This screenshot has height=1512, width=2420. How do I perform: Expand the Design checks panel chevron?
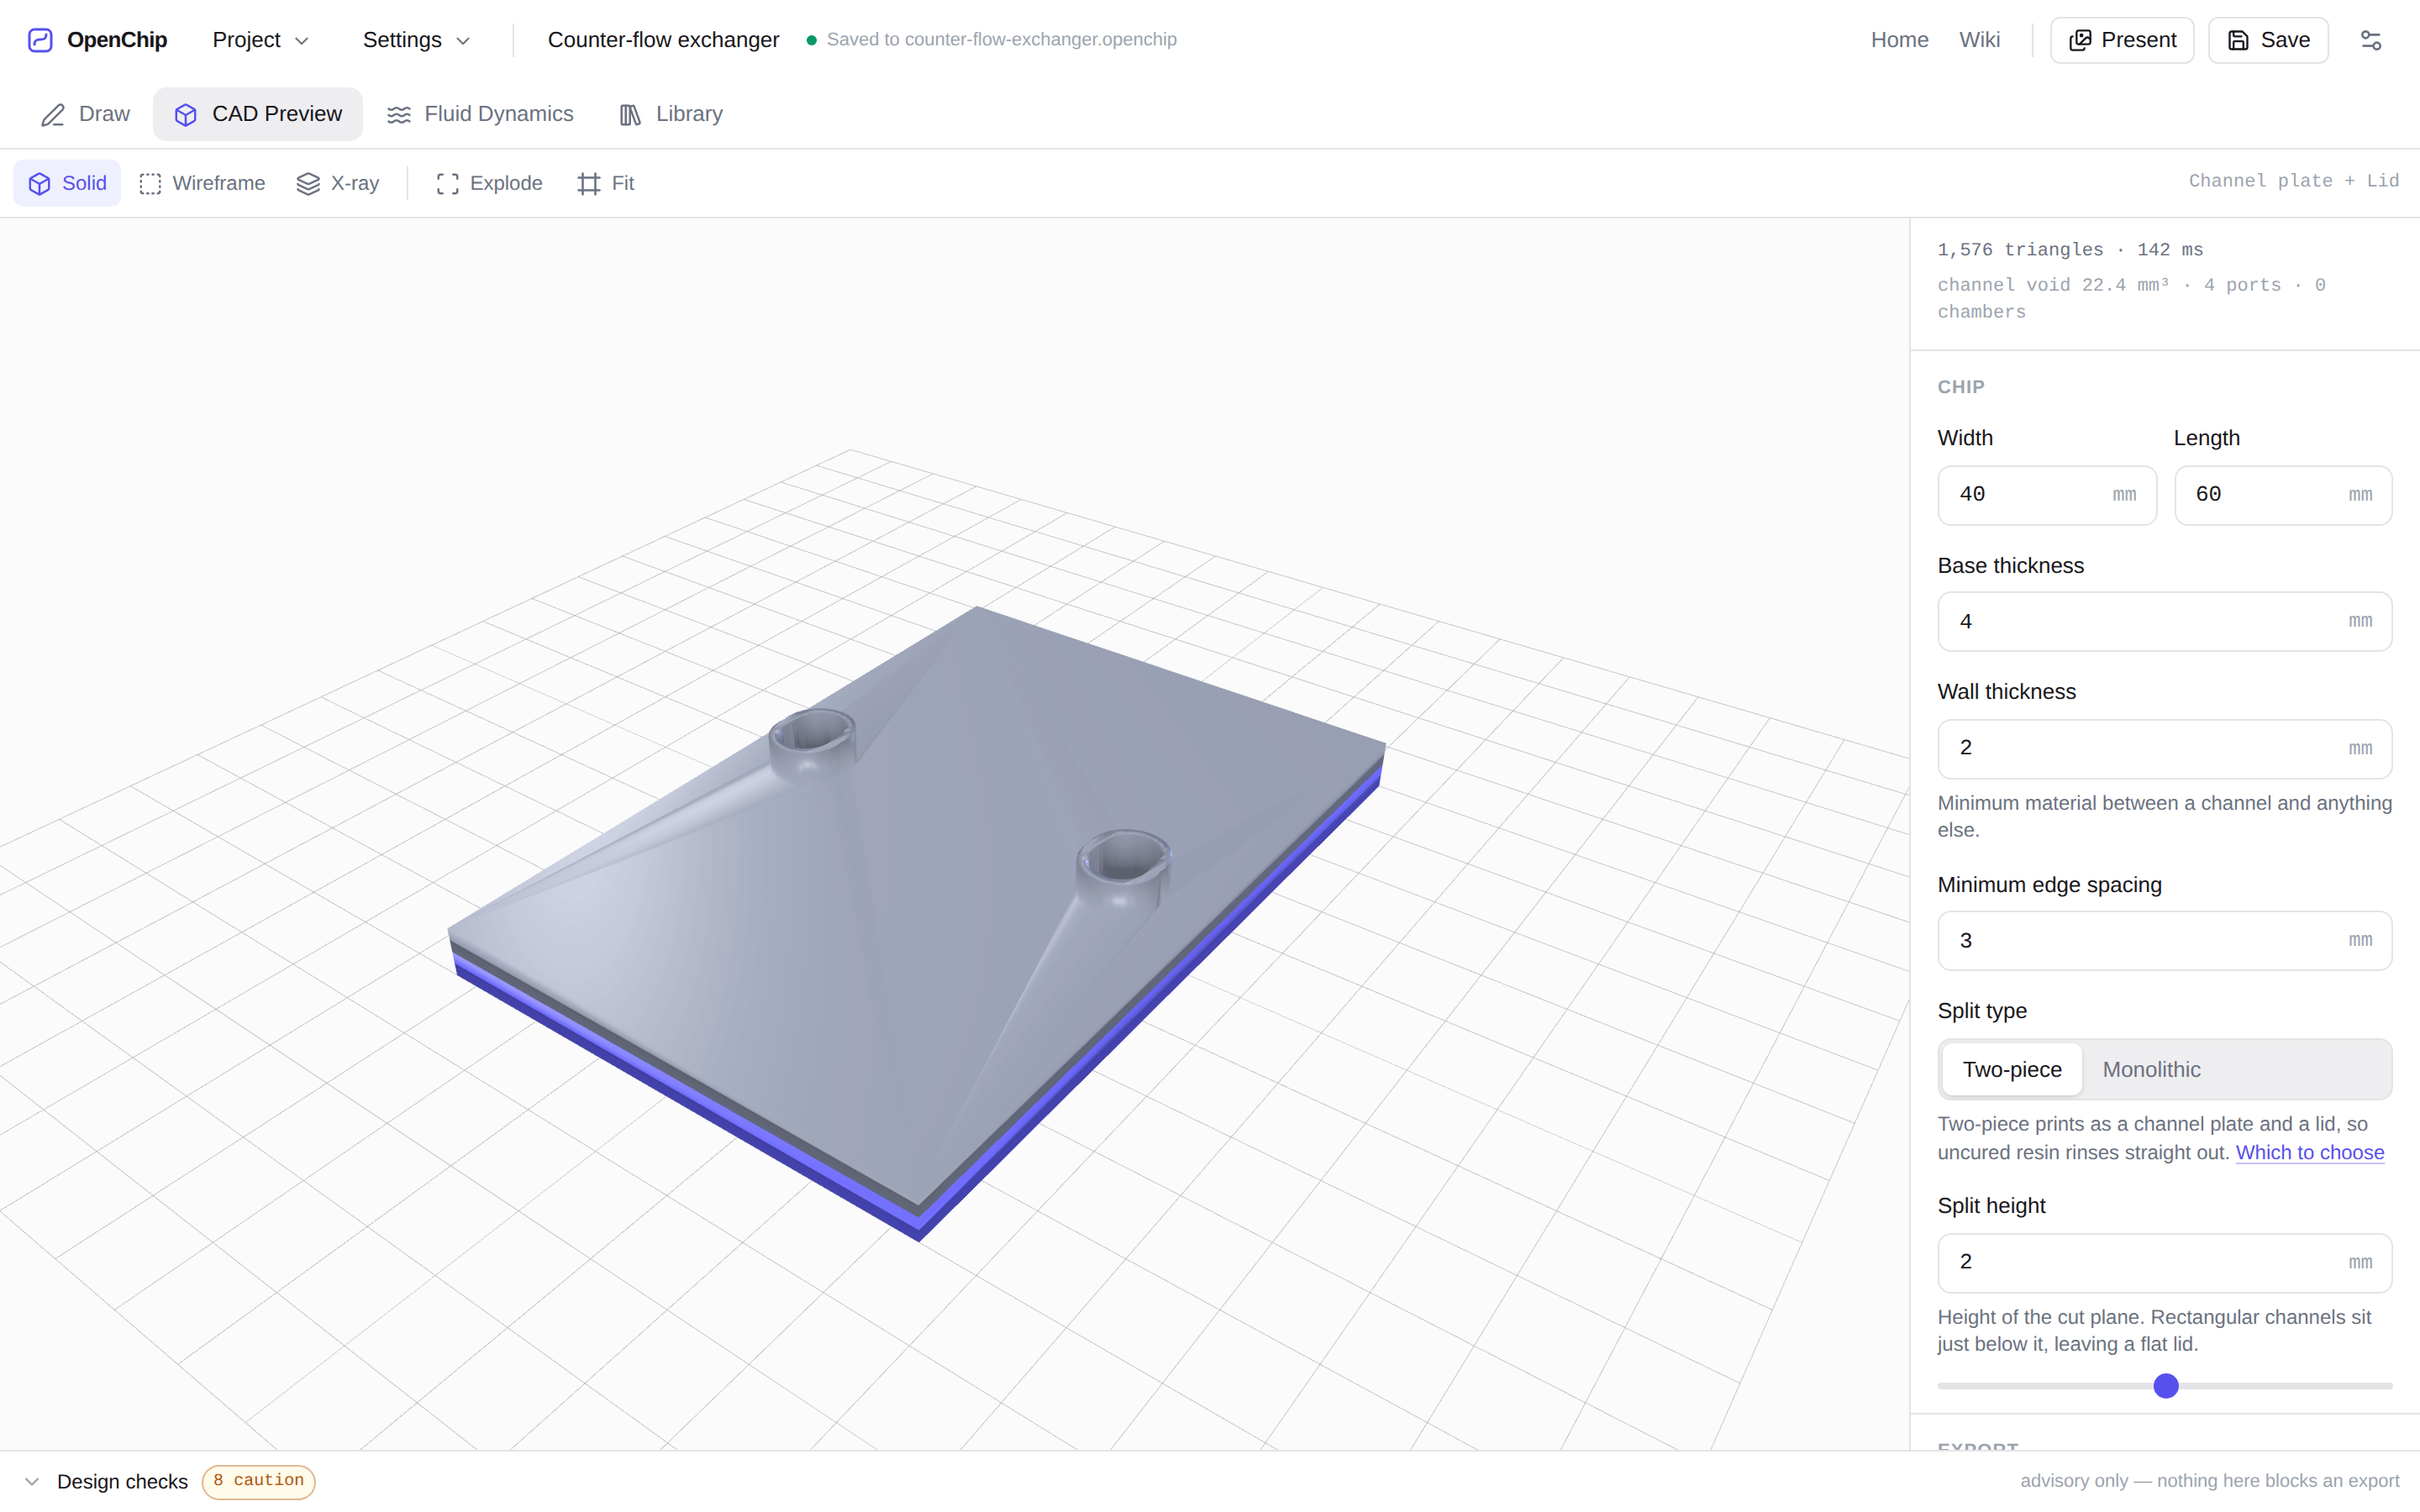pos(32,1482)
